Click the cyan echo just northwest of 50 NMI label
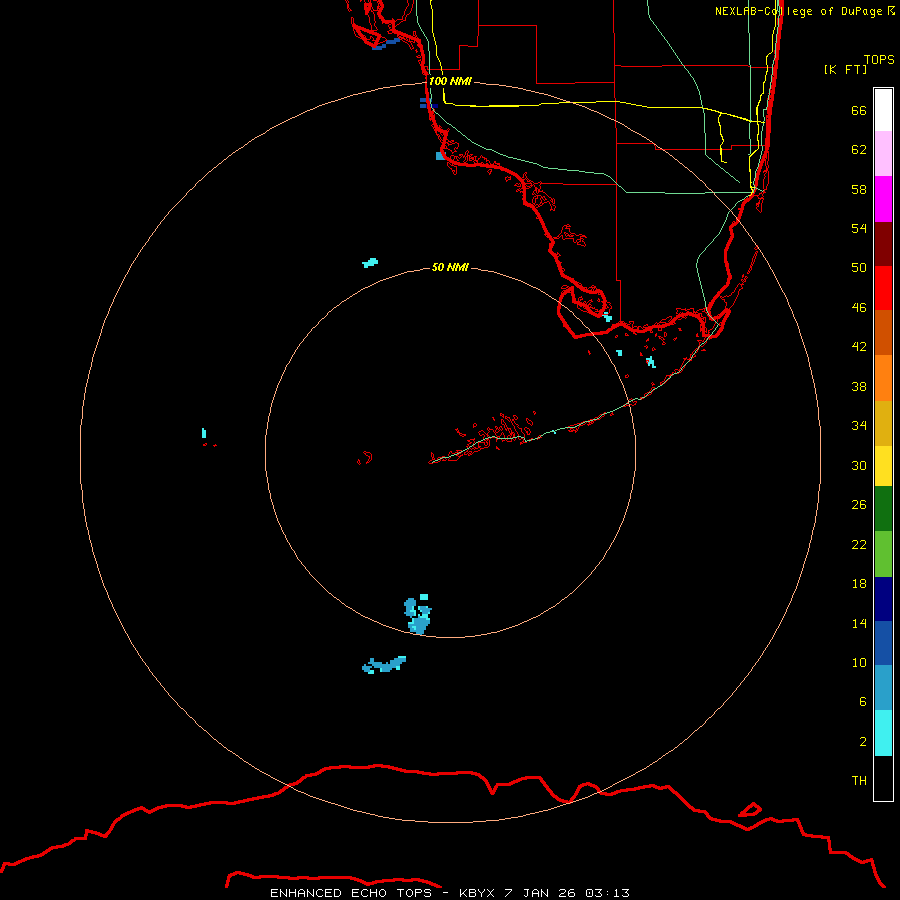 370,263
